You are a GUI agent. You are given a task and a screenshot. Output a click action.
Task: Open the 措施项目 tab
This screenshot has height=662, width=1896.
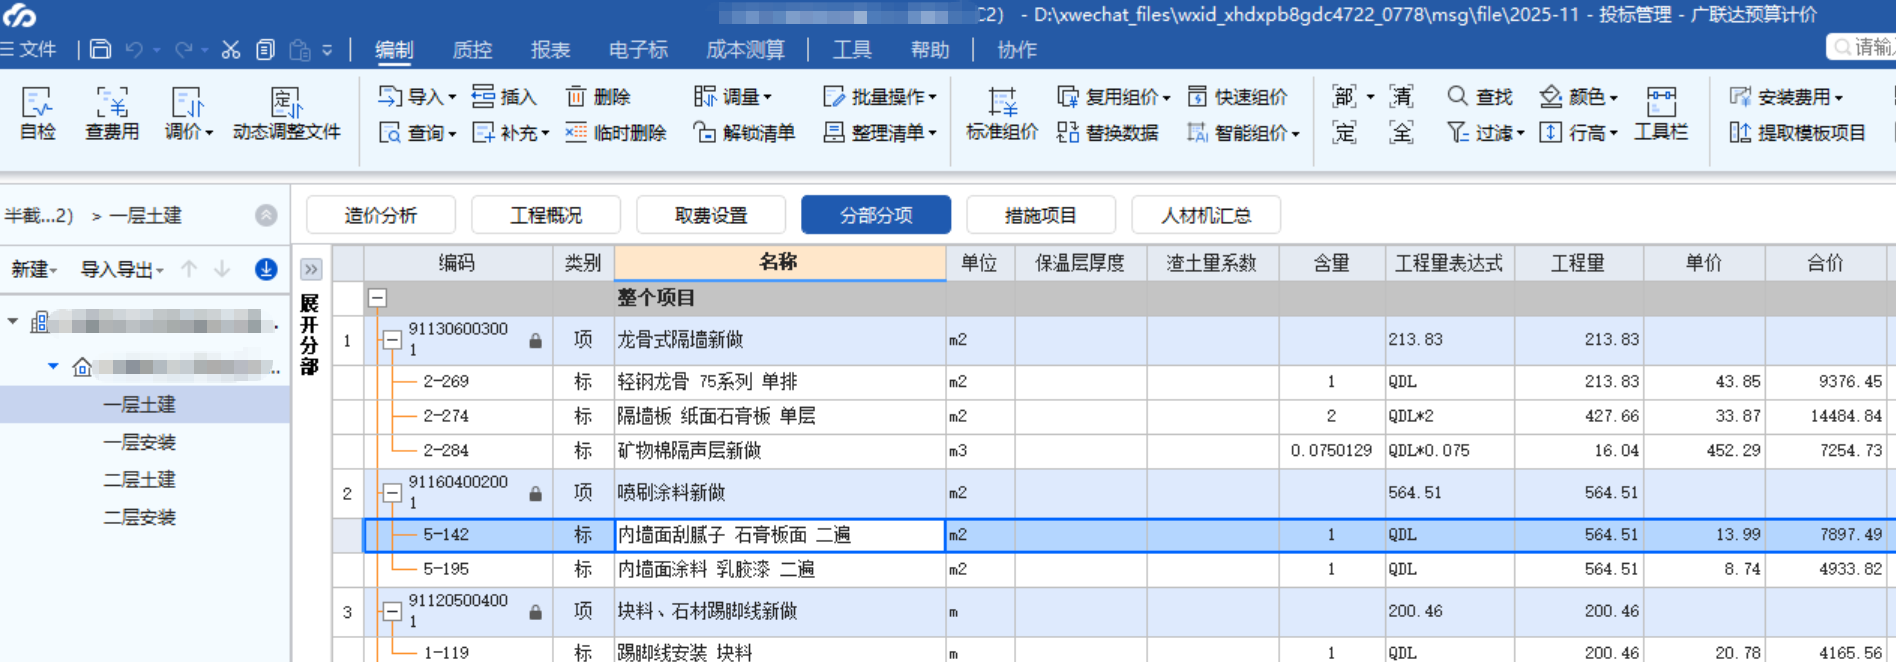[x=1041, y=215]
